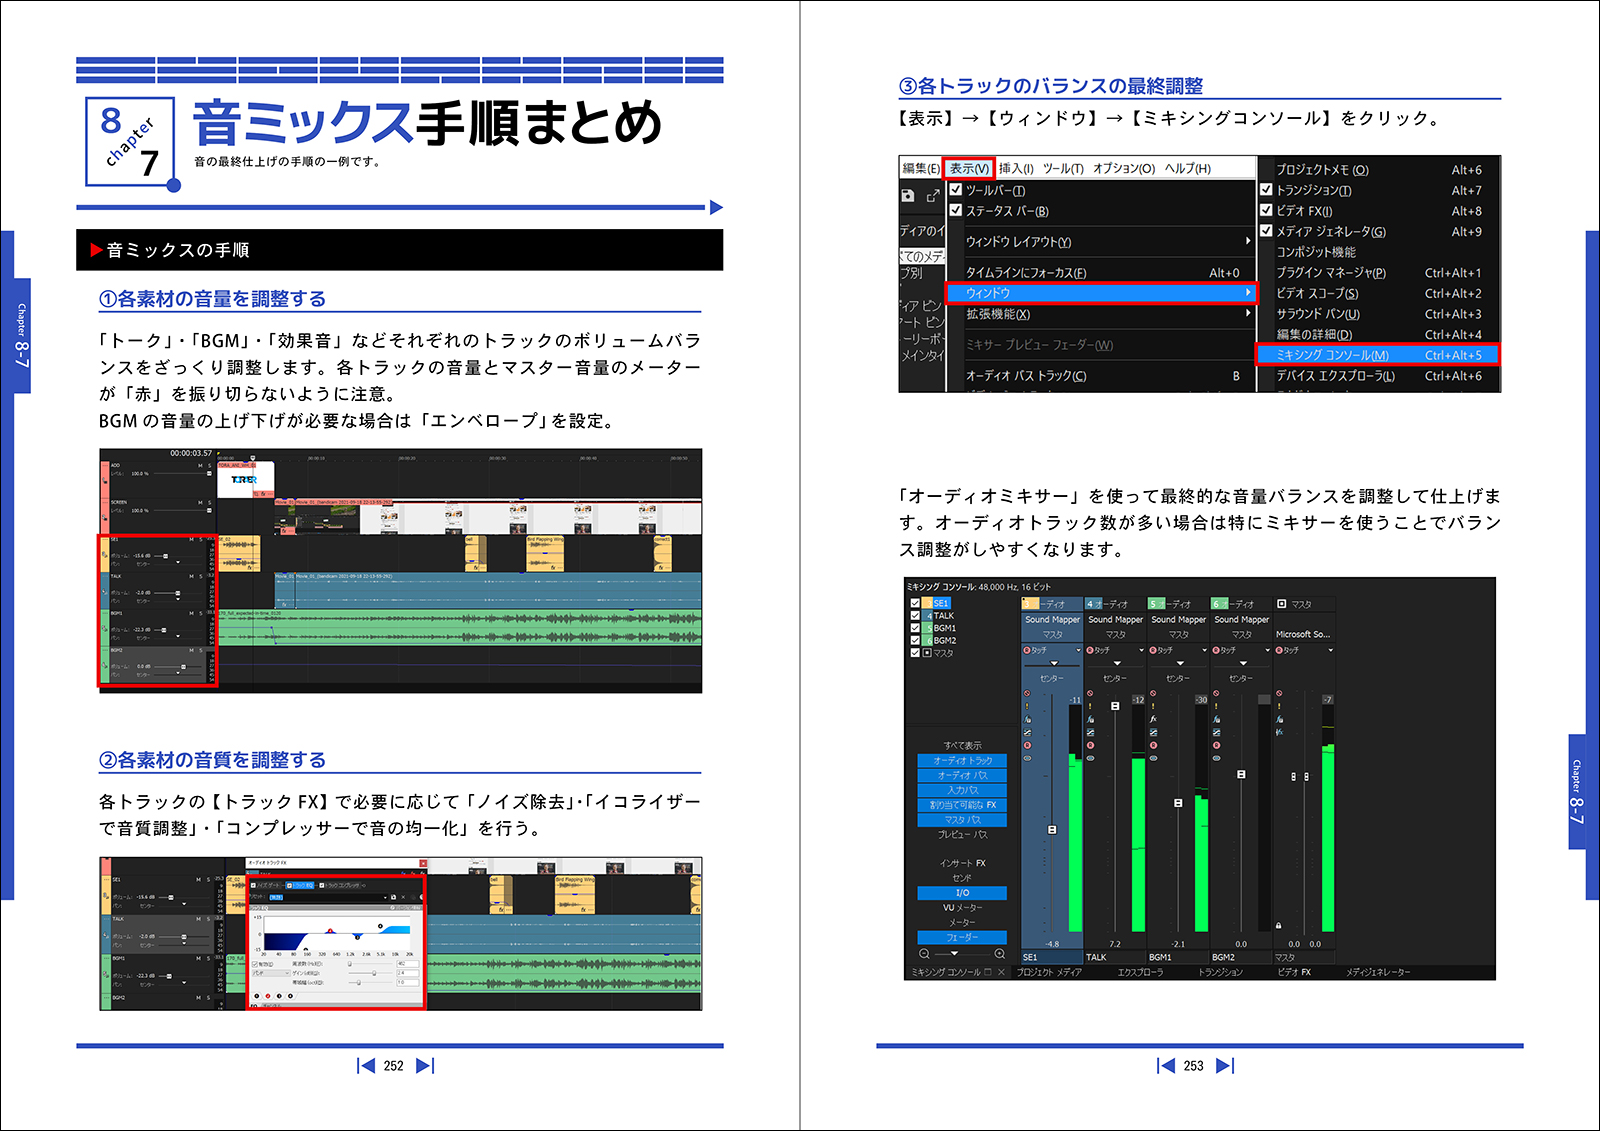This screenshot has height=1131, width=1600.
Task: Uncheck ビデオ FX(I) in the menu
Action: point(1267,210)
